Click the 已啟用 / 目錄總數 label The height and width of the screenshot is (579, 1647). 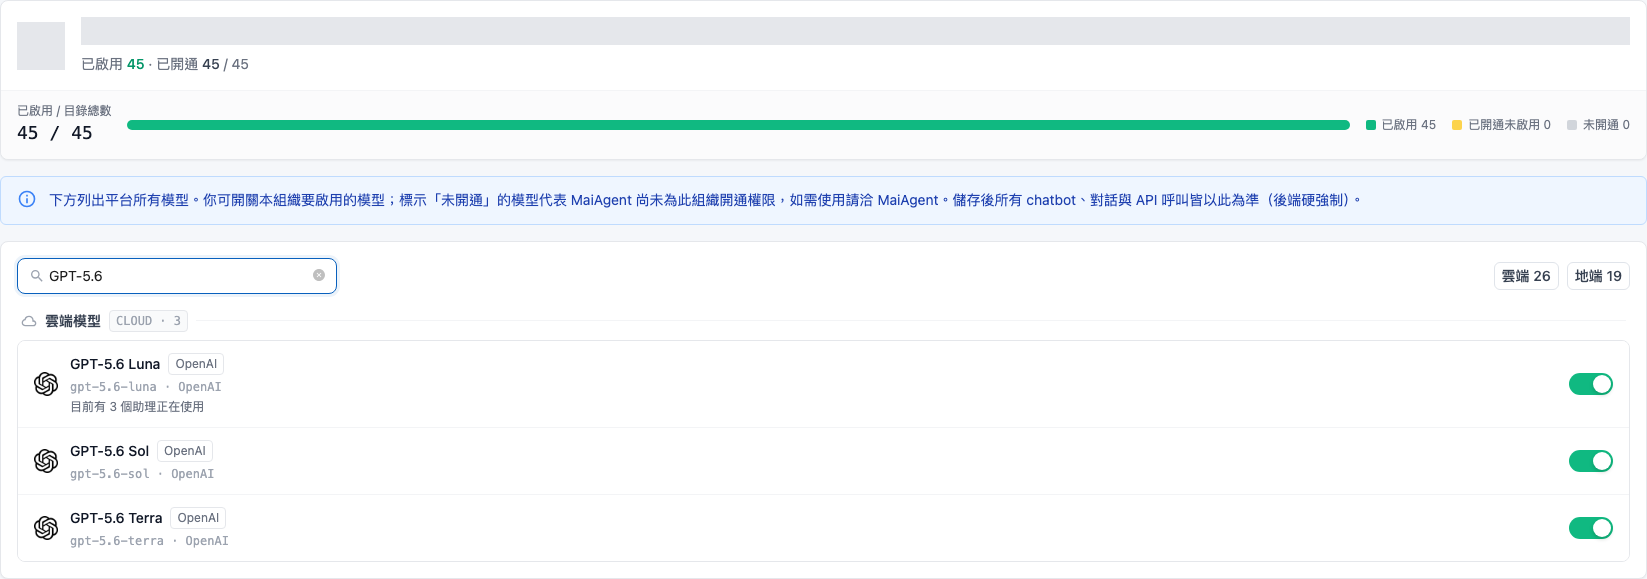[64, 110]
